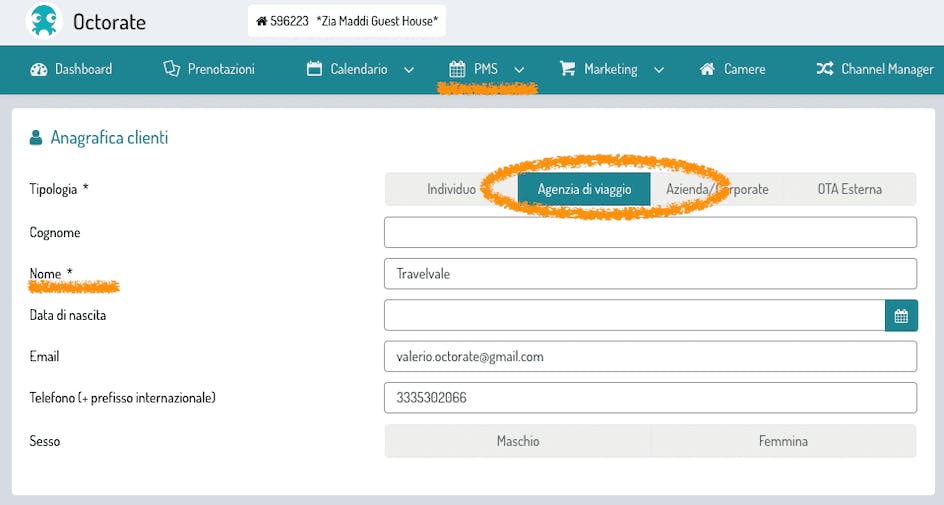Open Channel Manager section
Screen dimensions: 944x505
887,69
